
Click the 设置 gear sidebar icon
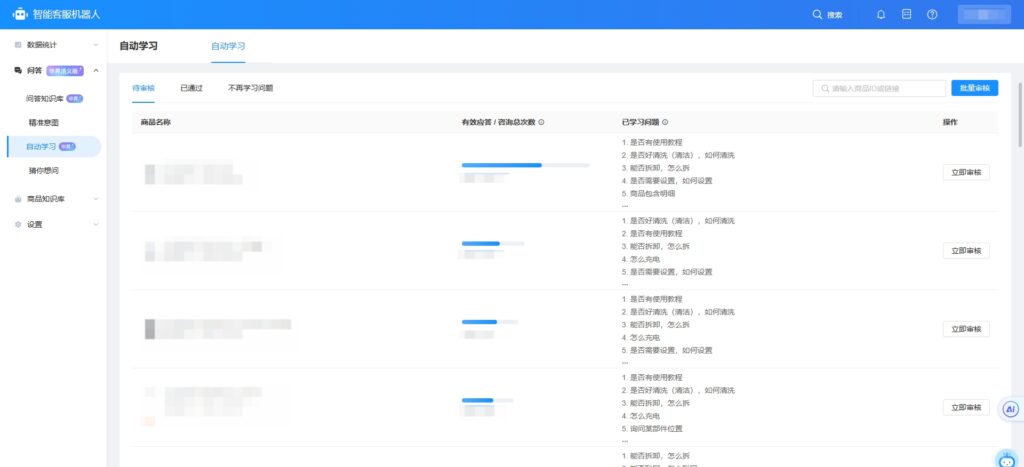pyautogui.click(x=18, y=225)
